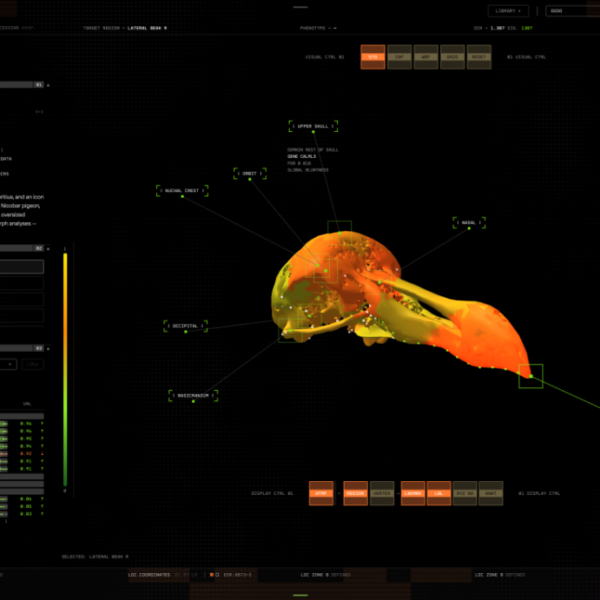600x600 pixels.
Task: Click the green dot under UPPER SKULL label
Action: (313, 132)
